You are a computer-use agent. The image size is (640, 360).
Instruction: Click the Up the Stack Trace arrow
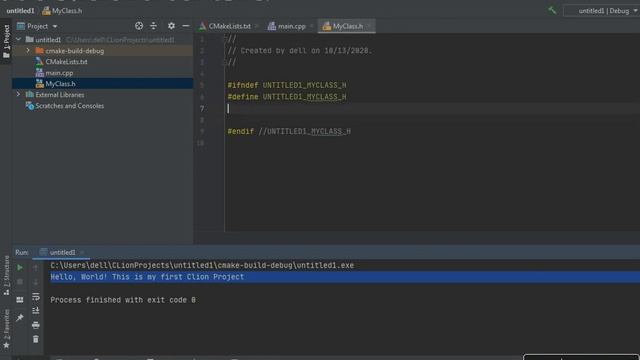click(36, 268)
